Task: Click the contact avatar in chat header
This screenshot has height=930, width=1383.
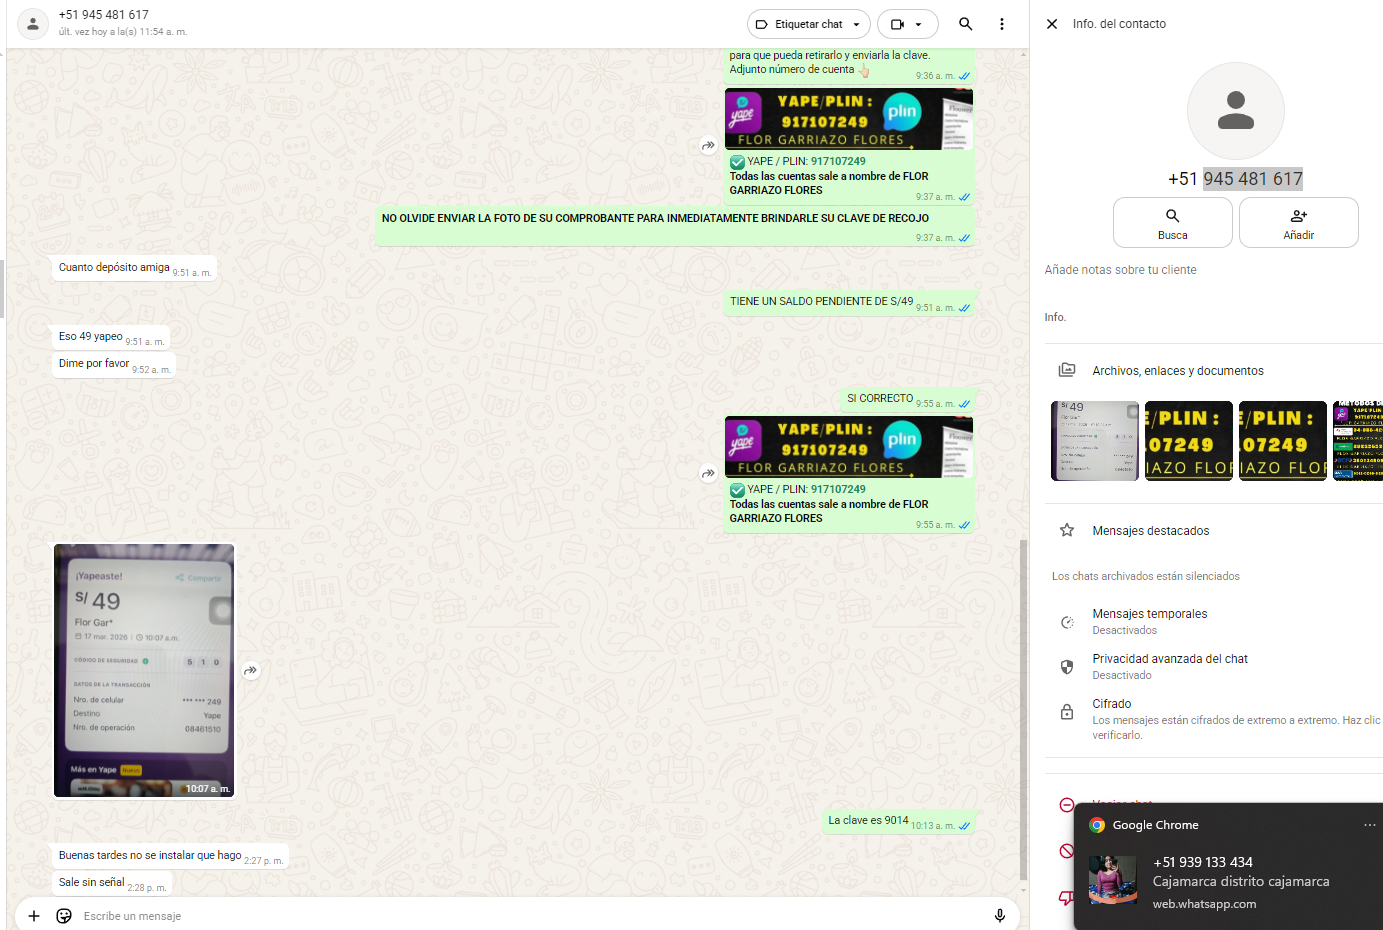Action: coord(33,24)
